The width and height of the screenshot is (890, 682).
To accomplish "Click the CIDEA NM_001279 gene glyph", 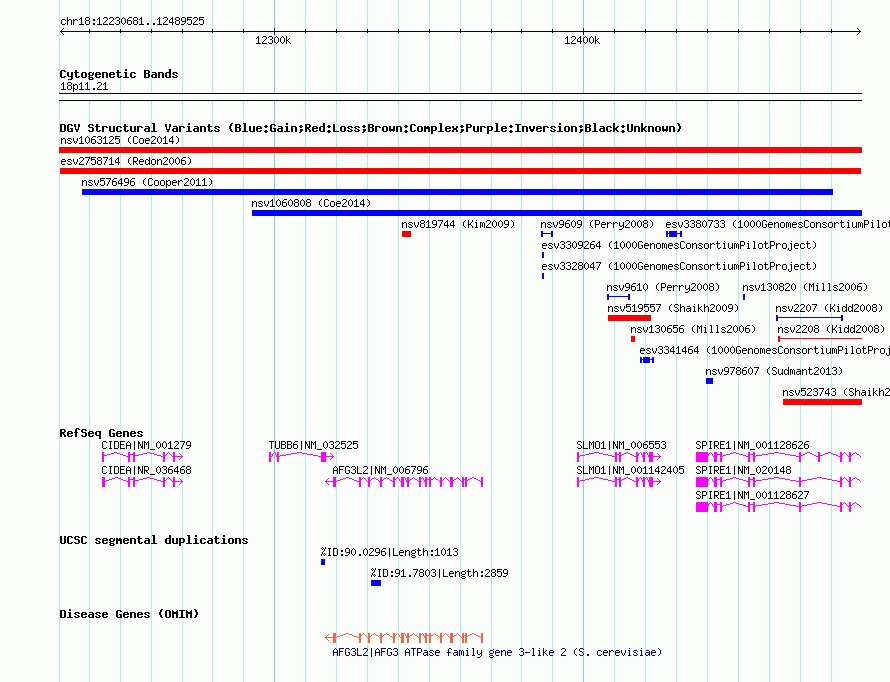I will 142,457.
